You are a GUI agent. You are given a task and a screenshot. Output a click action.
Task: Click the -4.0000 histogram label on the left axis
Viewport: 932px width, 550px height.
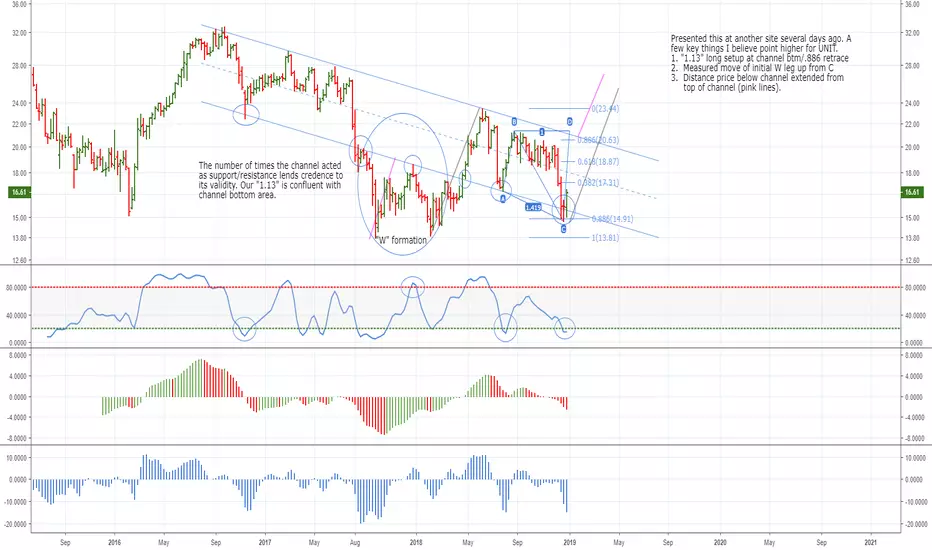coord(17,418)
